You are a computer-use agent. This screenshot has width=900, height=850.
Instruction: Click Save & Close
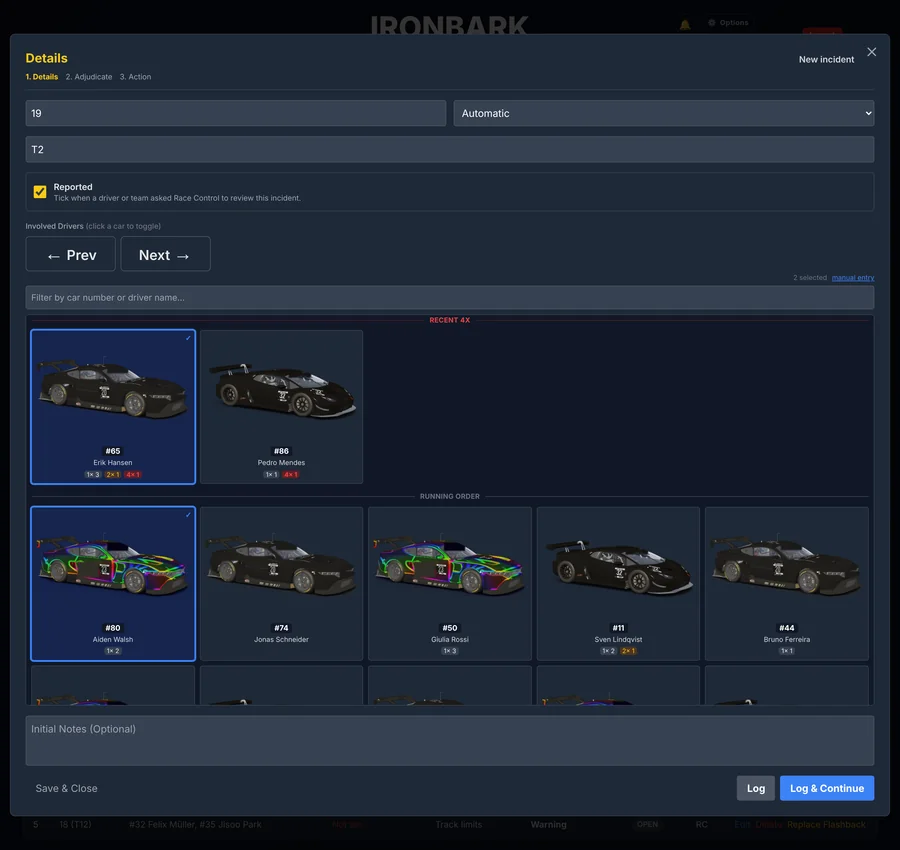coord(67,789)
